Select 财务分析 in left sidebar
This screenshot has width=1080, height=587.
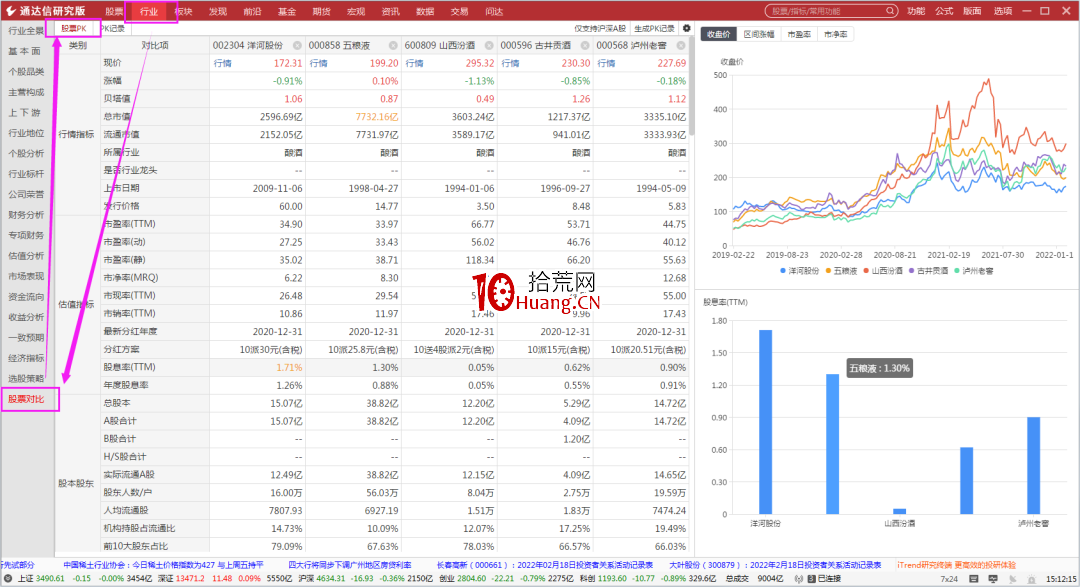[26, 215]
